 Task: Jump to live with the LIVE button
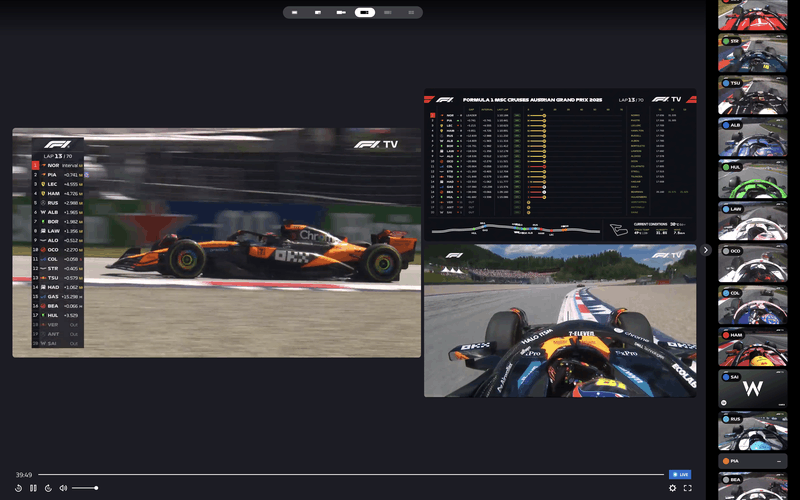680,474
